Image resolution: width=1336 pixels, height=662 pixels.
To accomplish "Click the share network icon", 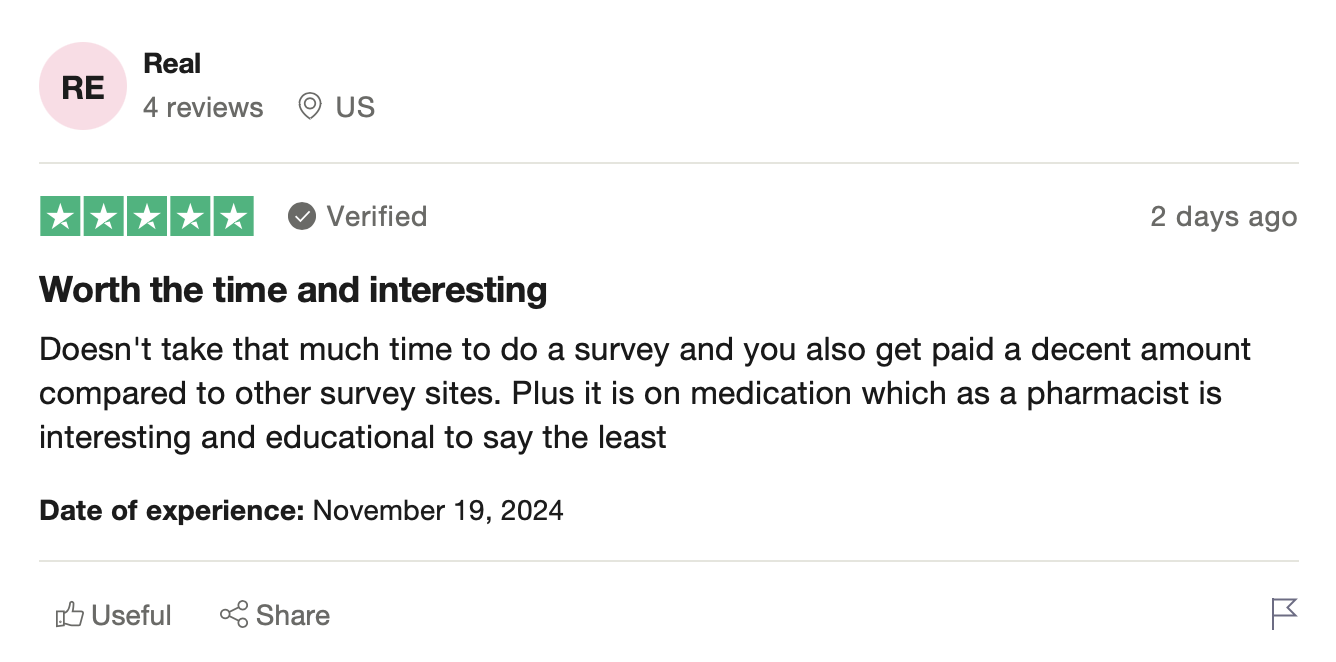I will 234,615.
